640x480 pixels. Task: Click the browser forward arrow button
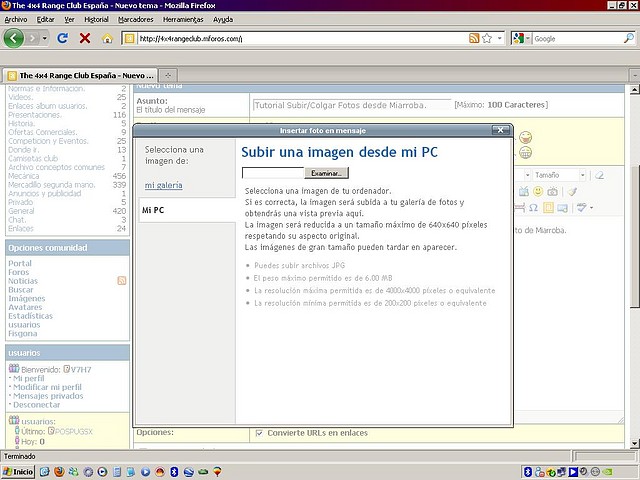coord(32,38)
